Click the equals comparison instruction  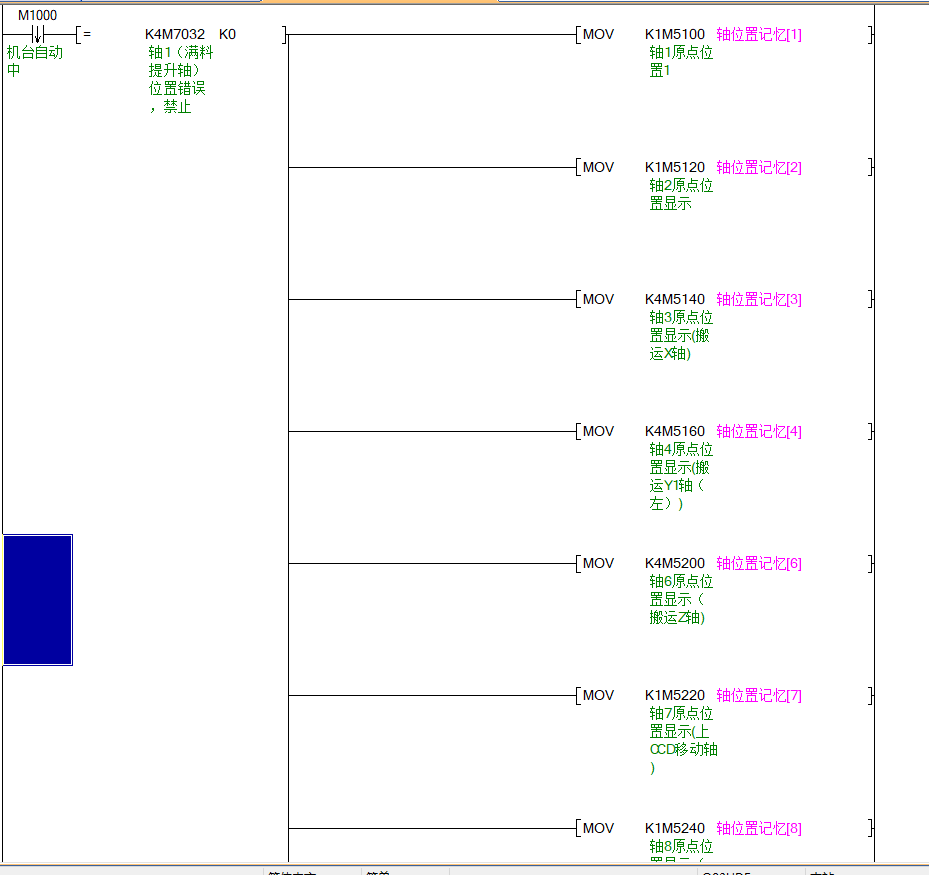point(86,35)
